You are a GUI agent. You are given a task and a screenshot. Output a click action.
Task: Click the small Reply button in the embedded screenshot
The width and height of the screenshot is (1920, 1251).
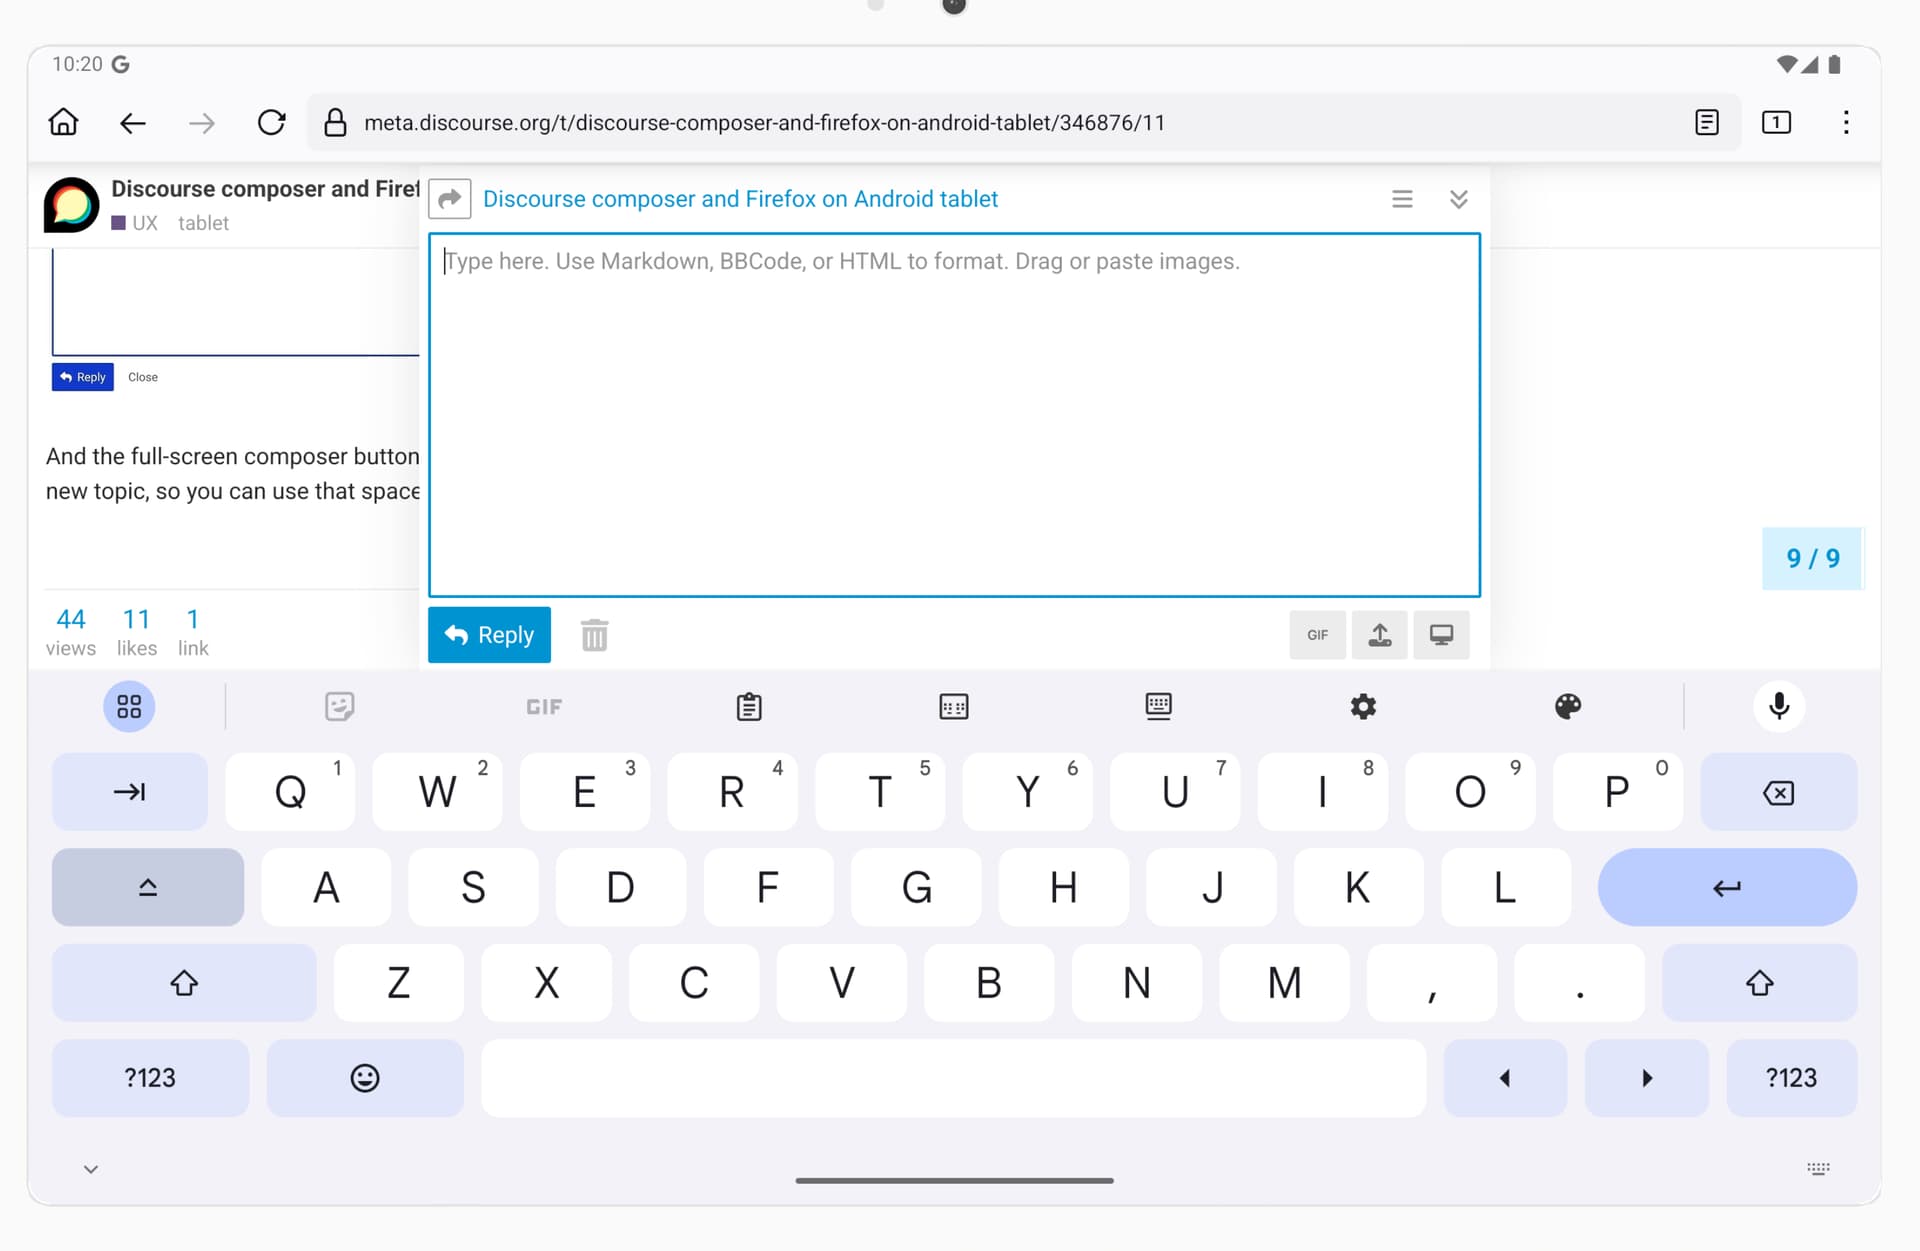pos(83,377)
